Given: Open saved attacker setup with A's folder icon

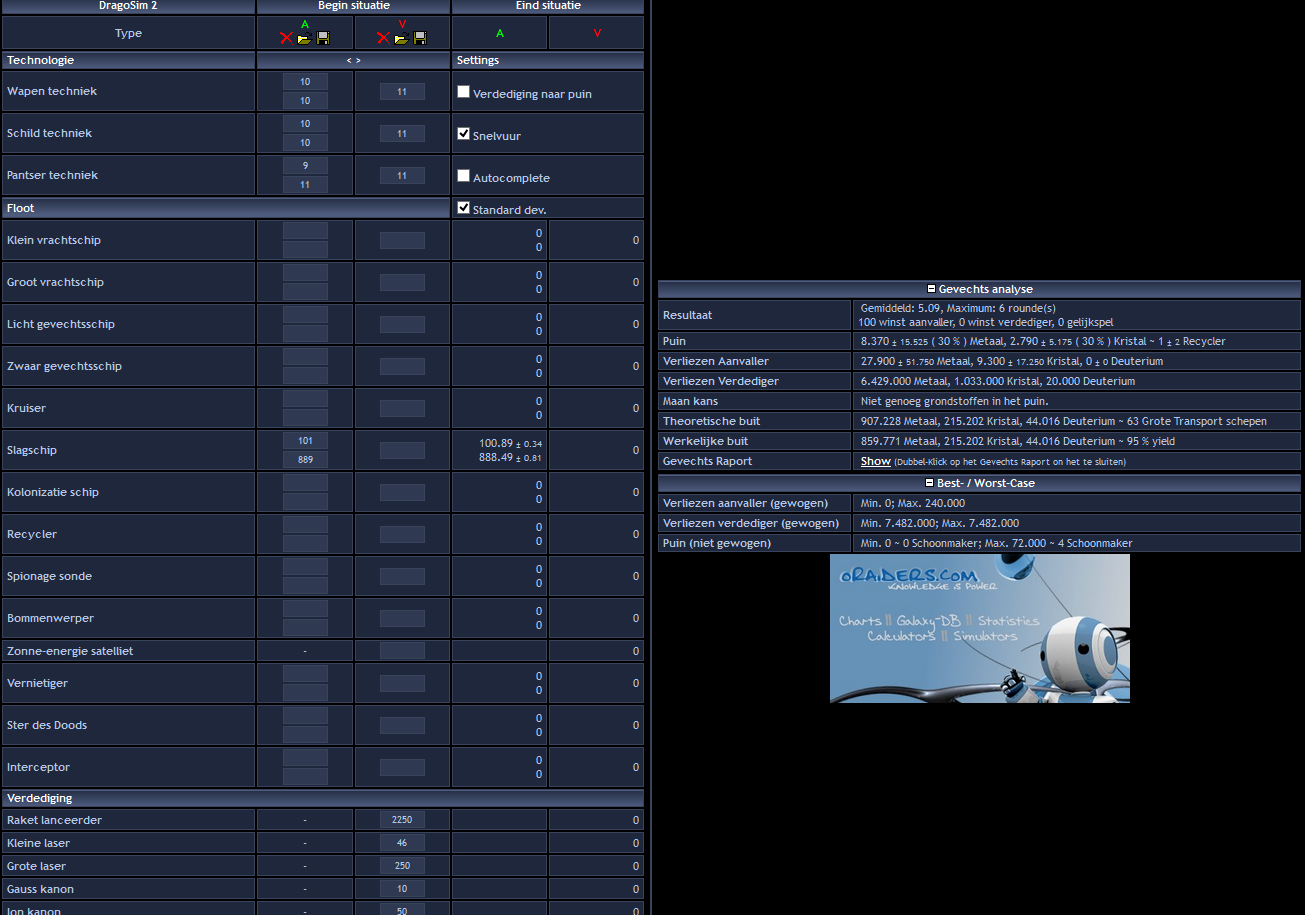Looking at the screenshot, I should (303, 39).
